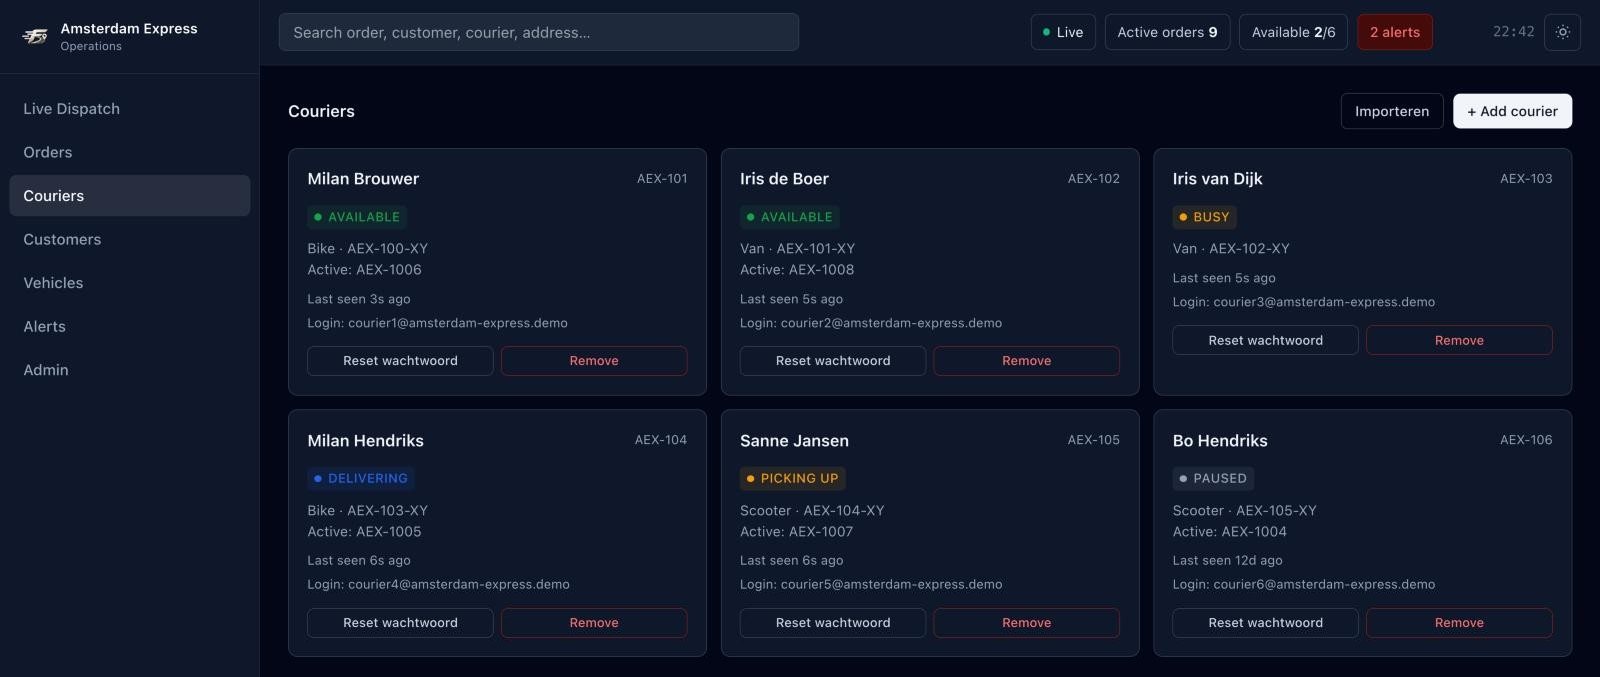The height and width of the screenshot is (677, 1600).
Task: Reset wachtwoord for Iris van Dijk
Action: pyautogui.click(x=1265, y=340)
